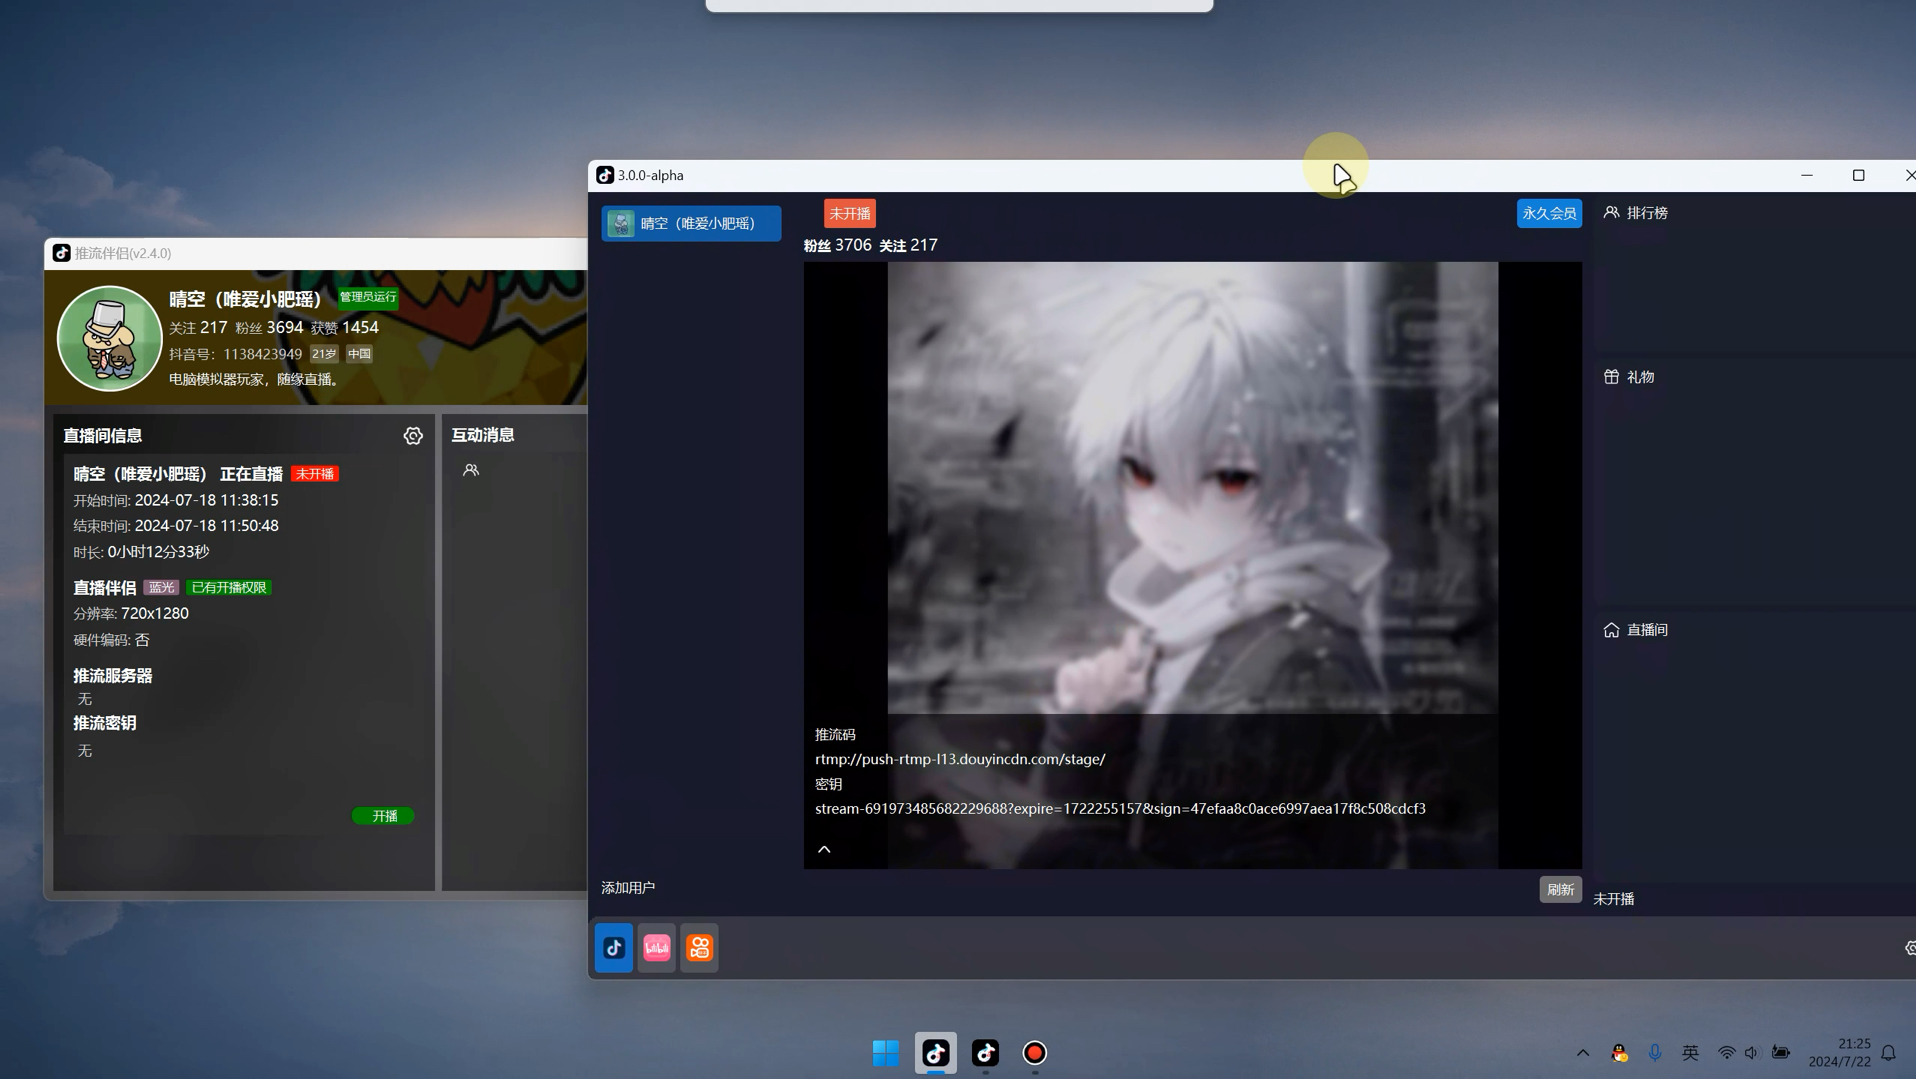Click the rtmp push URL text
Screen dimensions: 1916x1079
click(960, 759)
